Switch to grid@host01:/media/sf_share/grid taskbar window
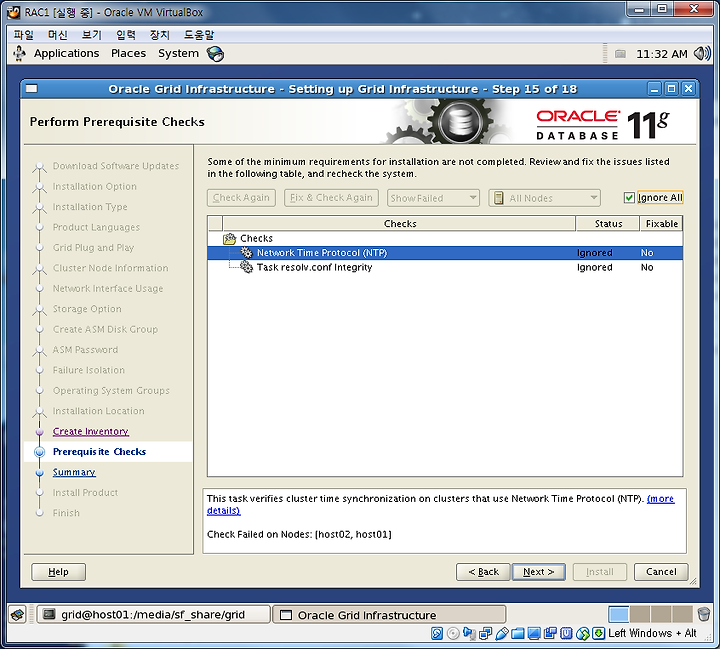This screenshot has height=649, width=720. (153, 615)
